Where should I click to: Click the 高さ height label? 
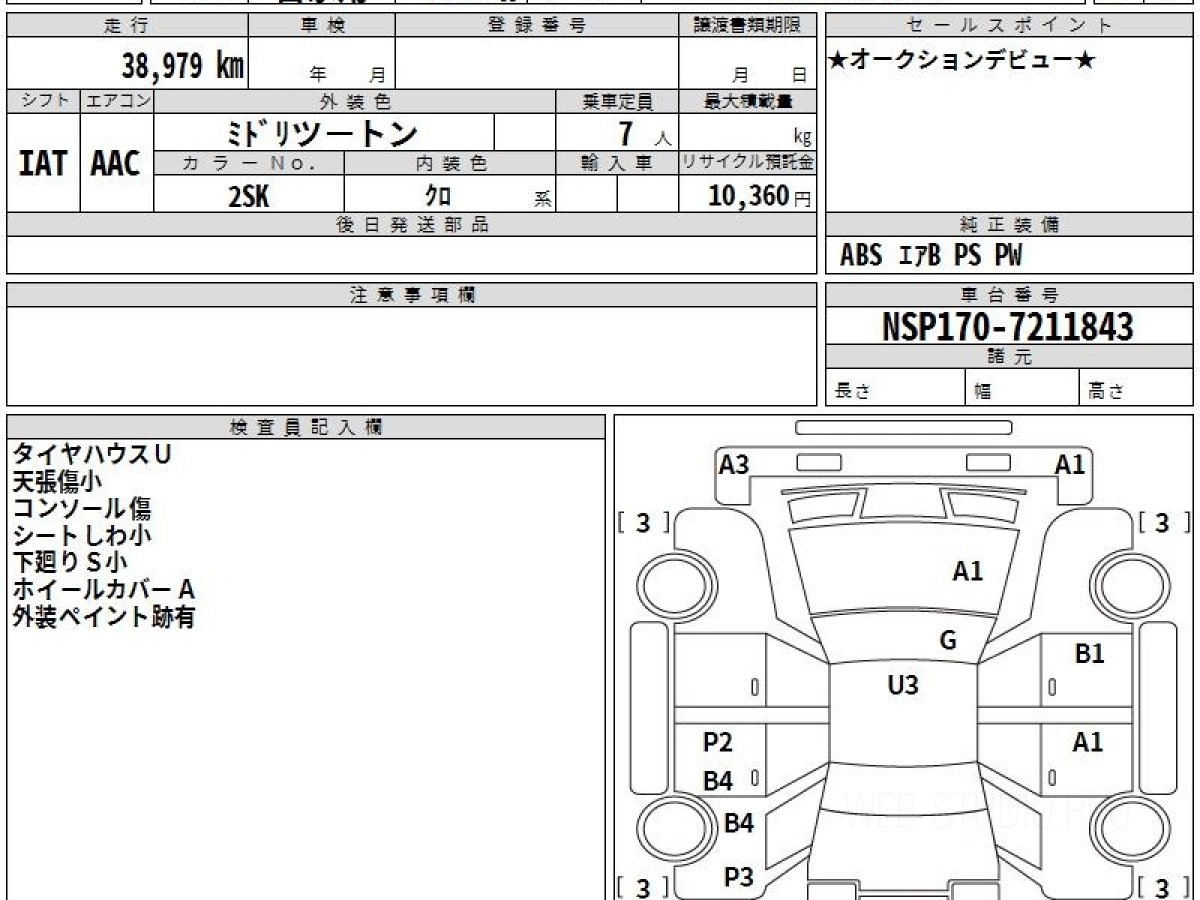1107,391
